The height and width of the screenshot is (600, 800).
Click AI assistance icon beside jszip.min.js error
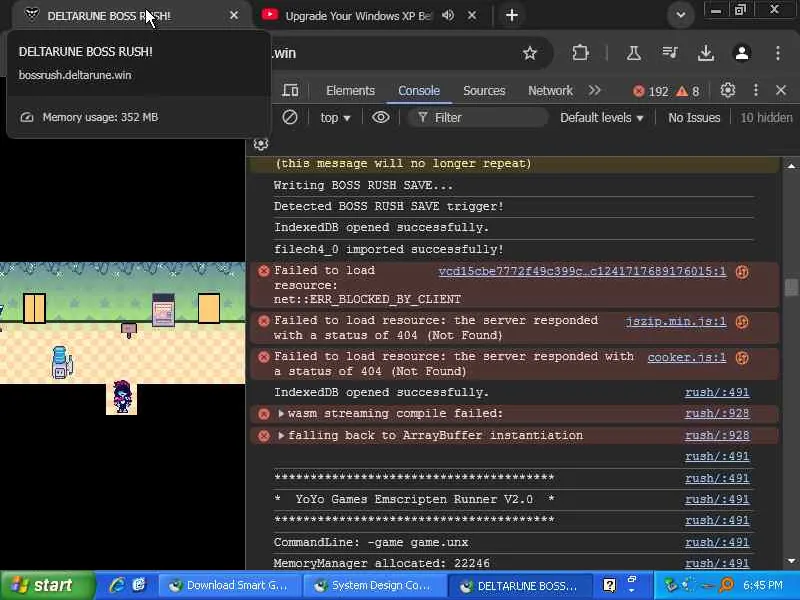(x=742, y=321)
